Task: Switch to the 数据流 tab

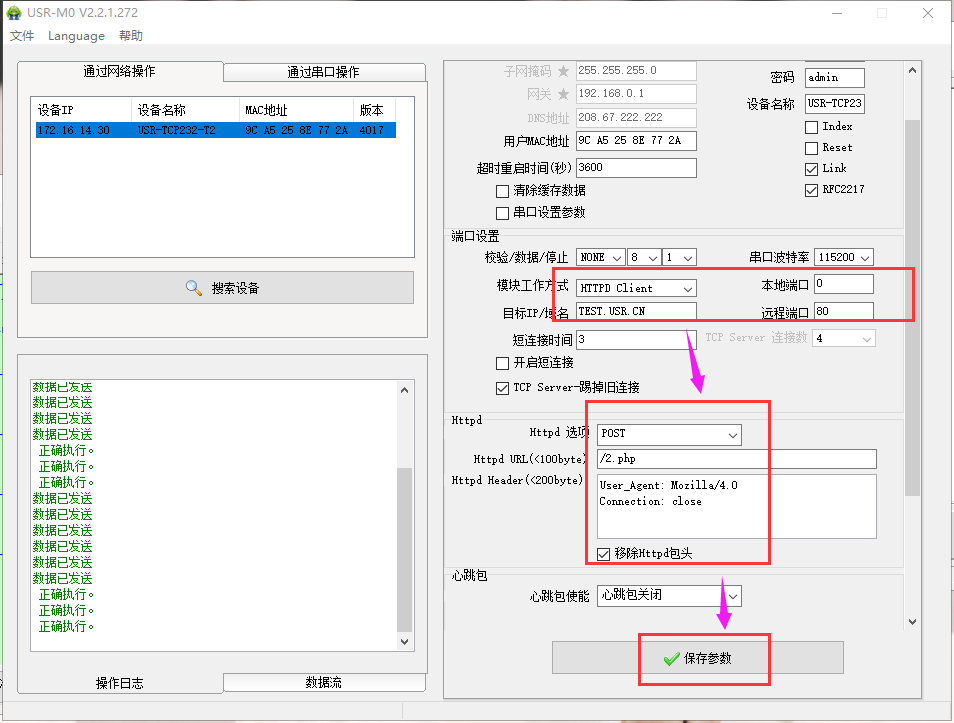Action: point(323,682)
